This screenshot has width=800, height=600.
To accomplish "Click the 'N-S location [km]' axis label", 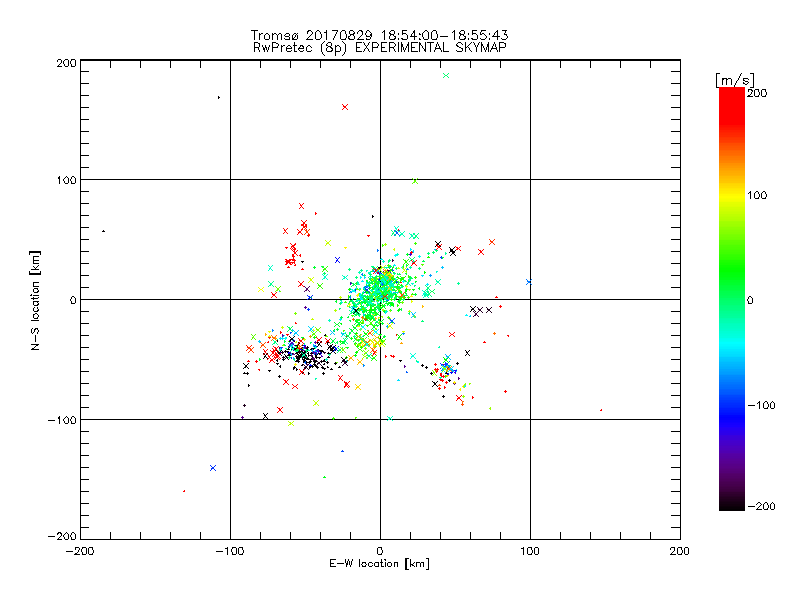I will click(35, 300).
